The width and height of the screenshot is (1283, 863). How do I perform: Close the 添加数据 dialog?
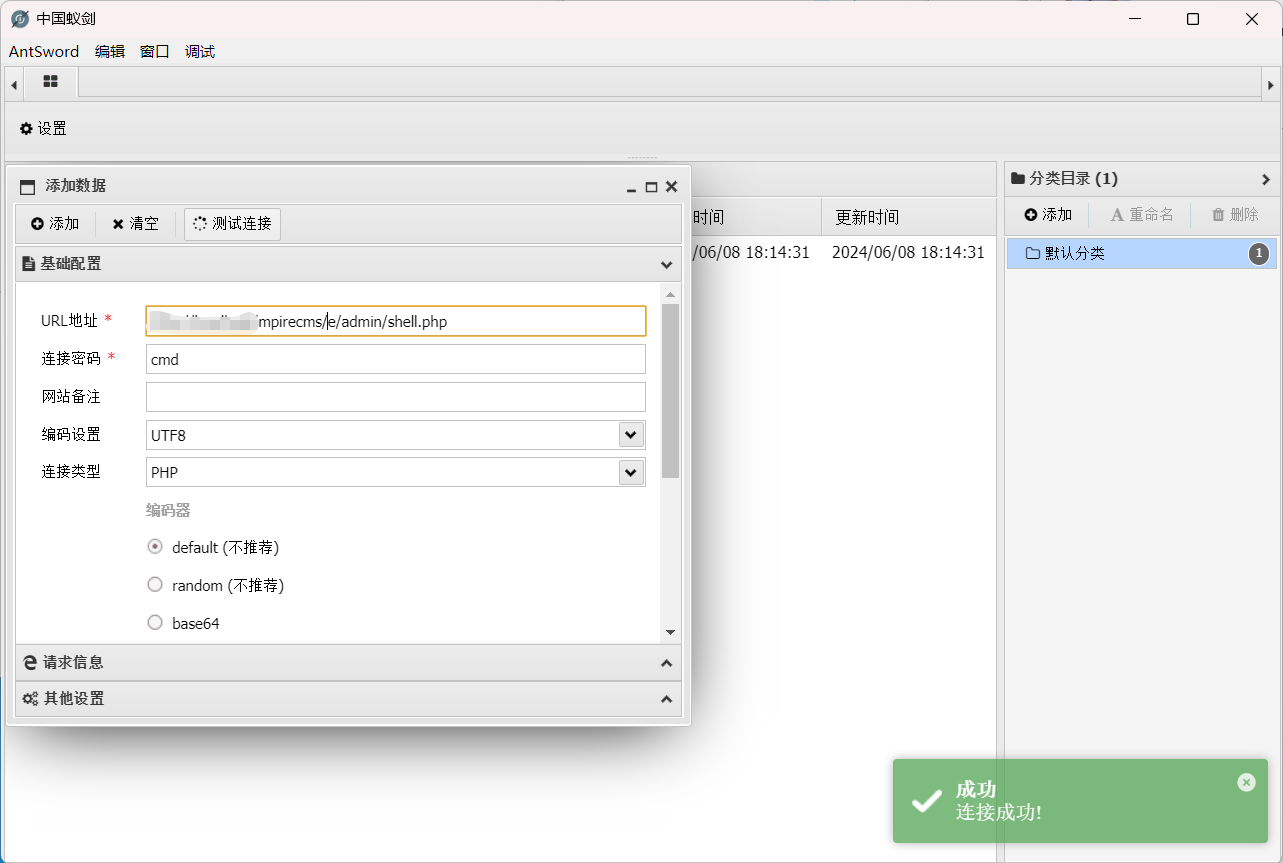pos(672,186)
